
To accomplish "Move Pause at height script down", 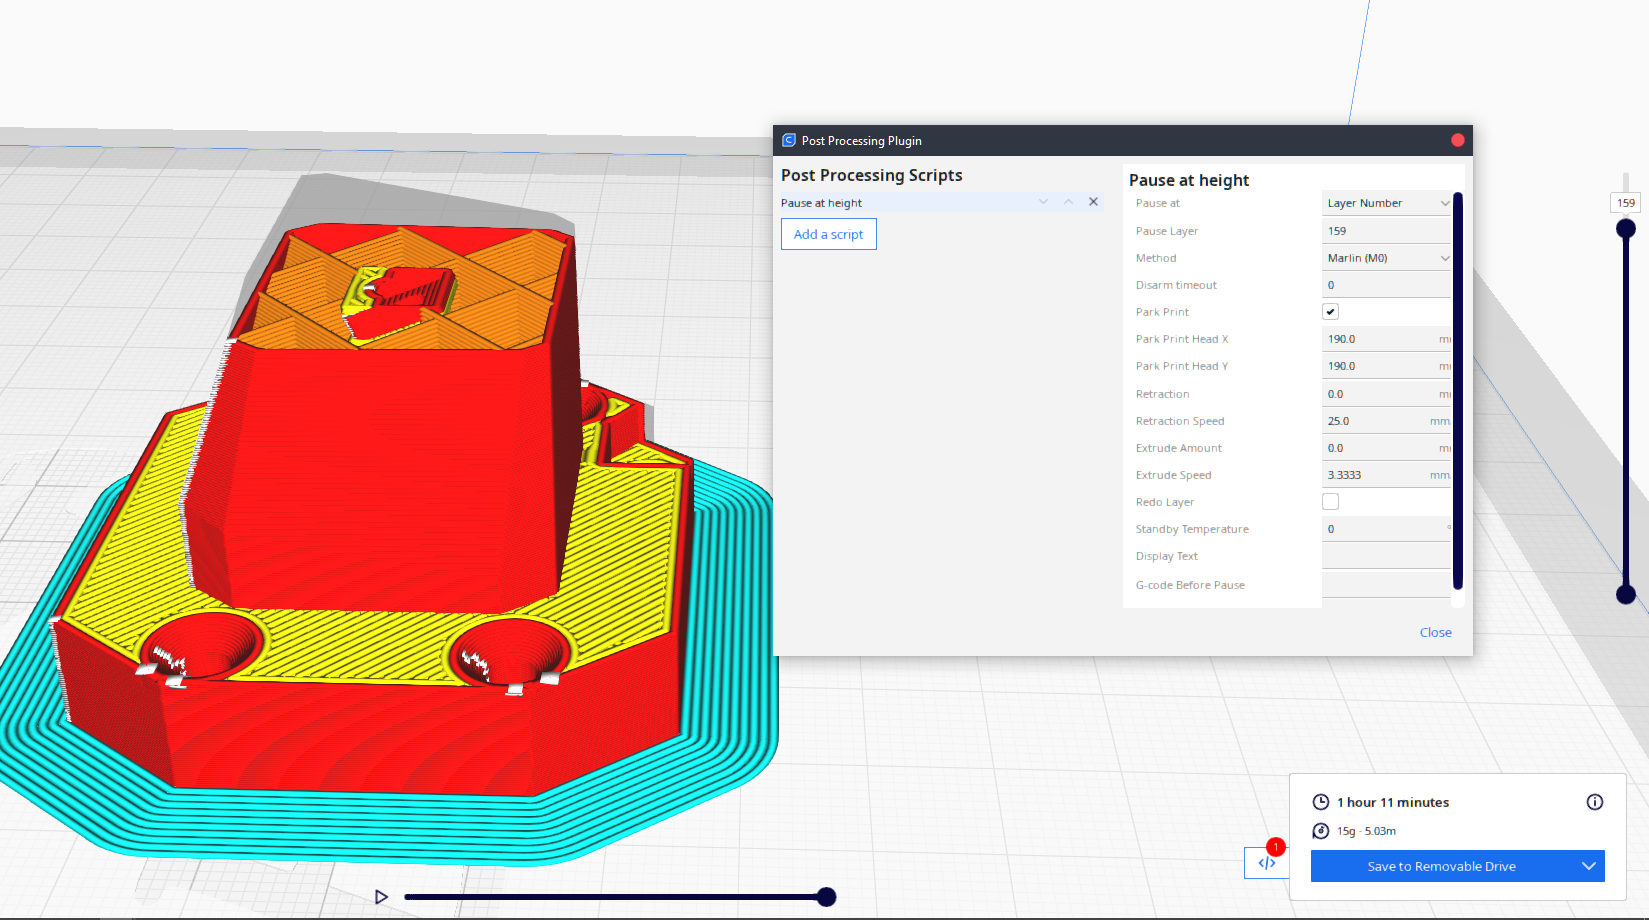I will point(1043,202).
